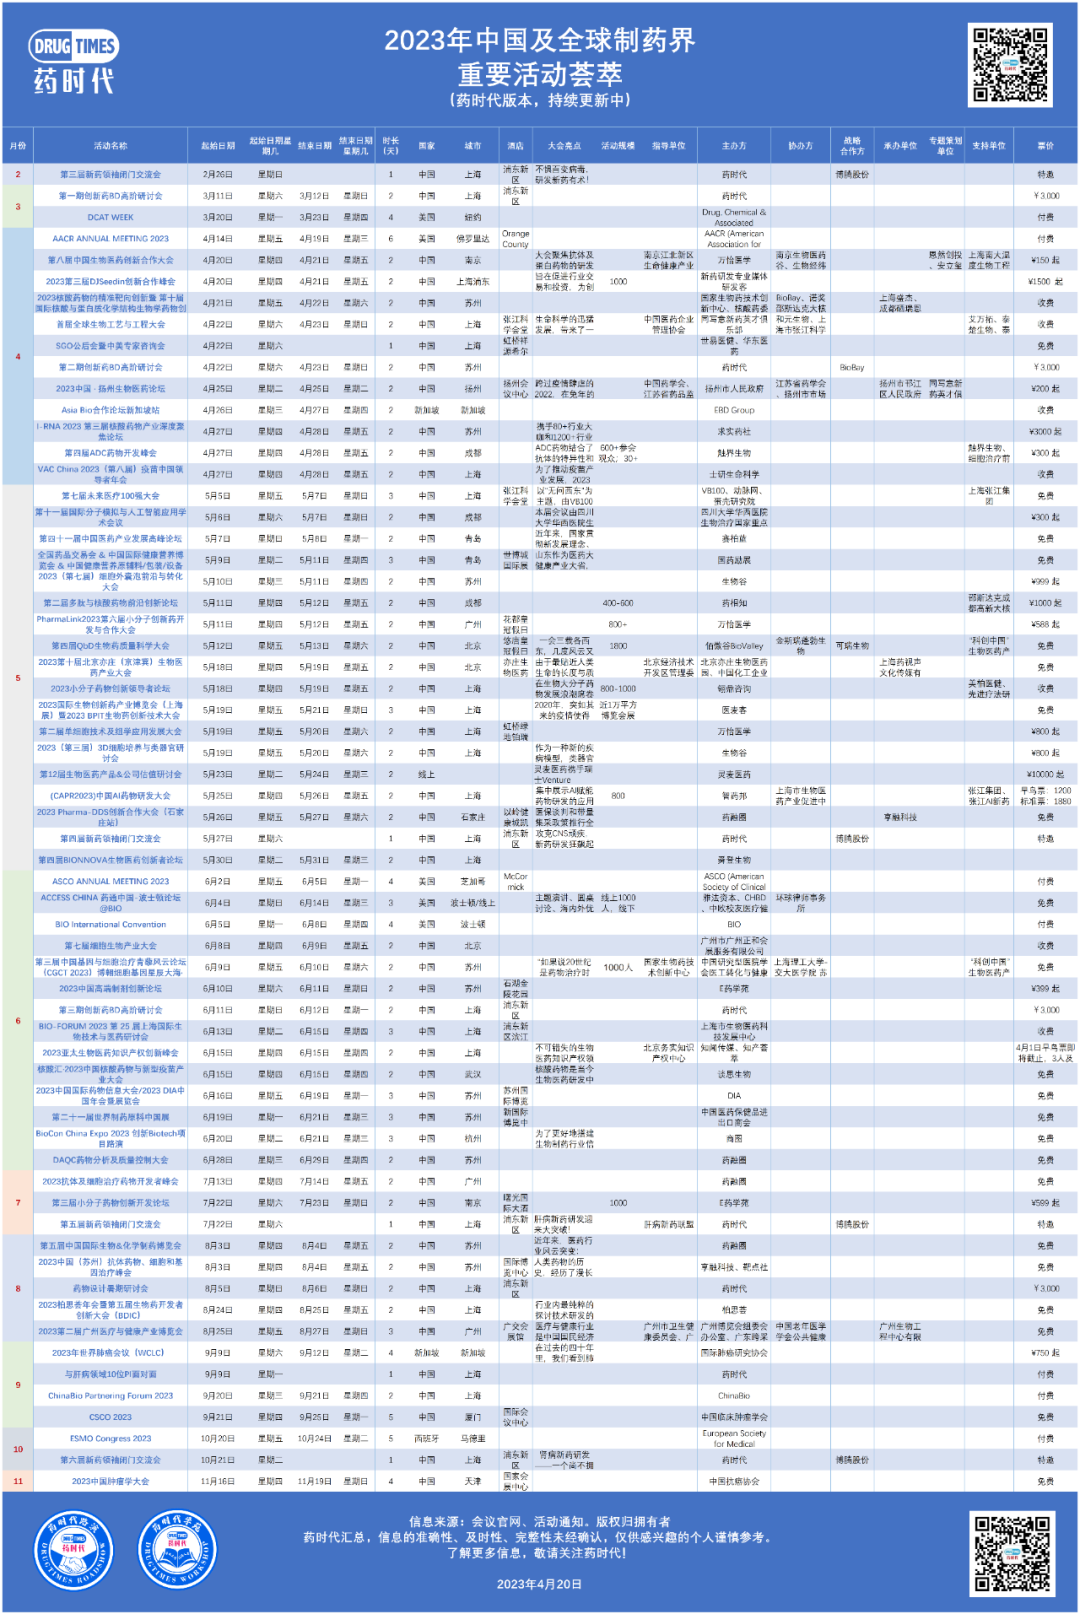
Task: Open SGO公后会暨中美专家咨询会 event
Action: [x=110, y=346]
